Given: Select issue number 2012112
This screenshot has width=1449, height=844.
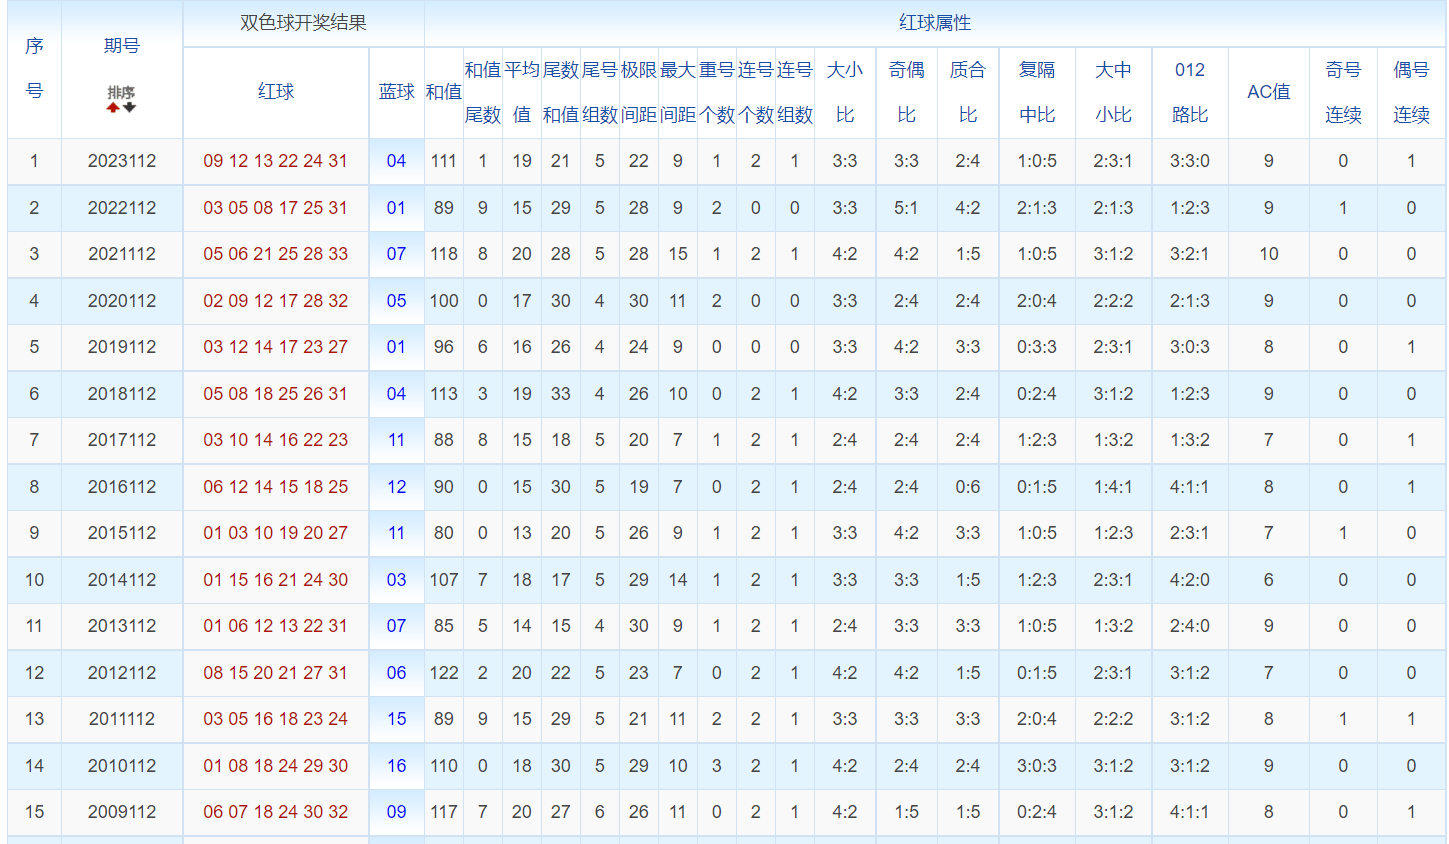Looking at the screenshot, I should [x=122, y=673].
